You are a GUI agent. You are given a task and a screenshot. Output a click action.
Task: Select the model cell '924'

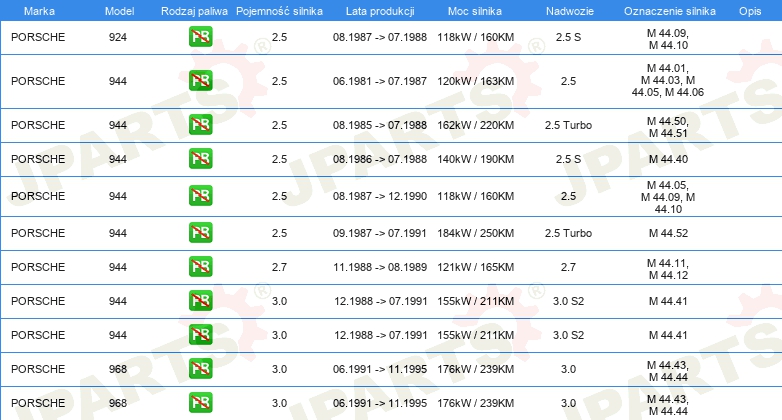coord(118,37)
